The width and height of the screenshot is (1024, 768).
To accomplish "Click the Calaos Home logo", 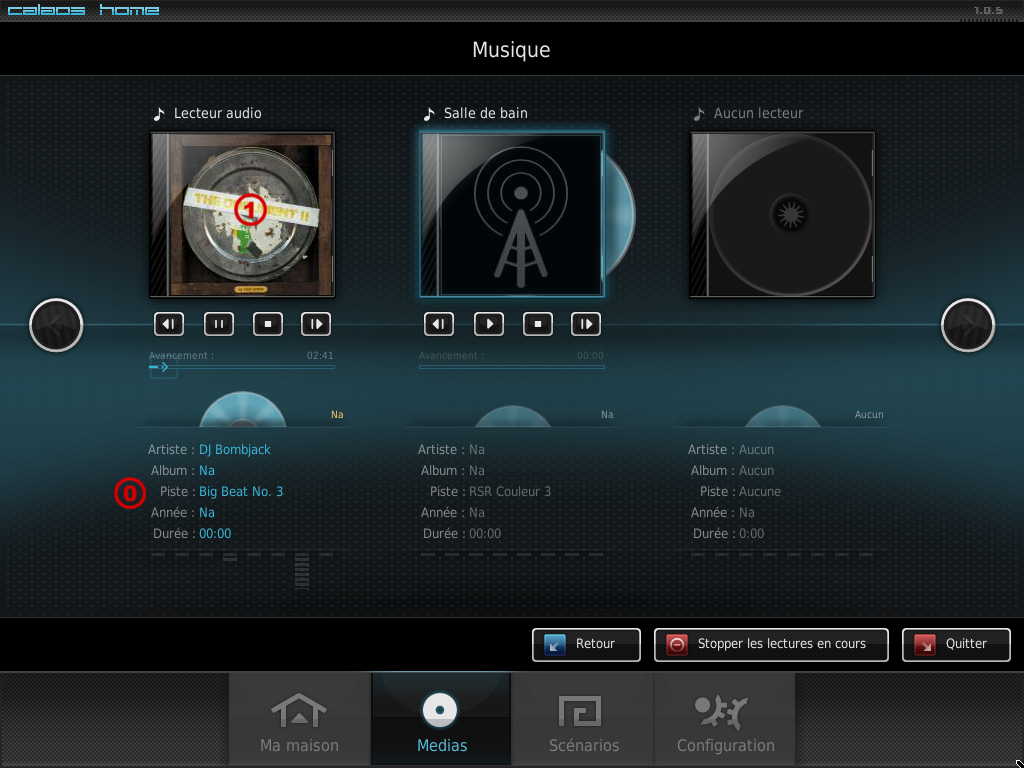I will pos(84,10).
